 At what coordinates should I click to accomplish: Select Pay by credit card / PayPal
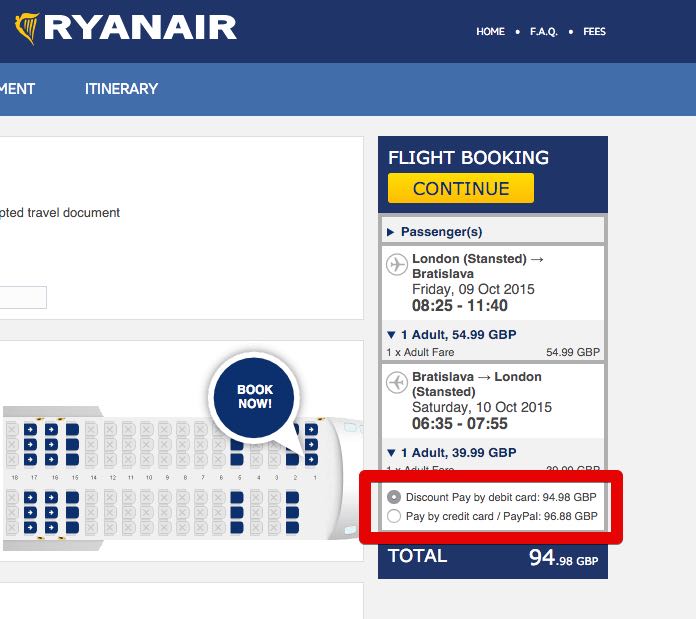[394, 517]
